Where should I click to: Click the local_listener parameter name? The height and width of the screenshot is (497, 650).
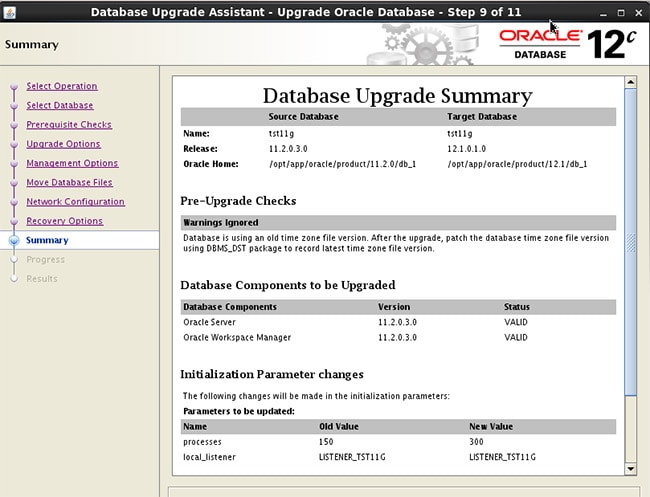209,457
